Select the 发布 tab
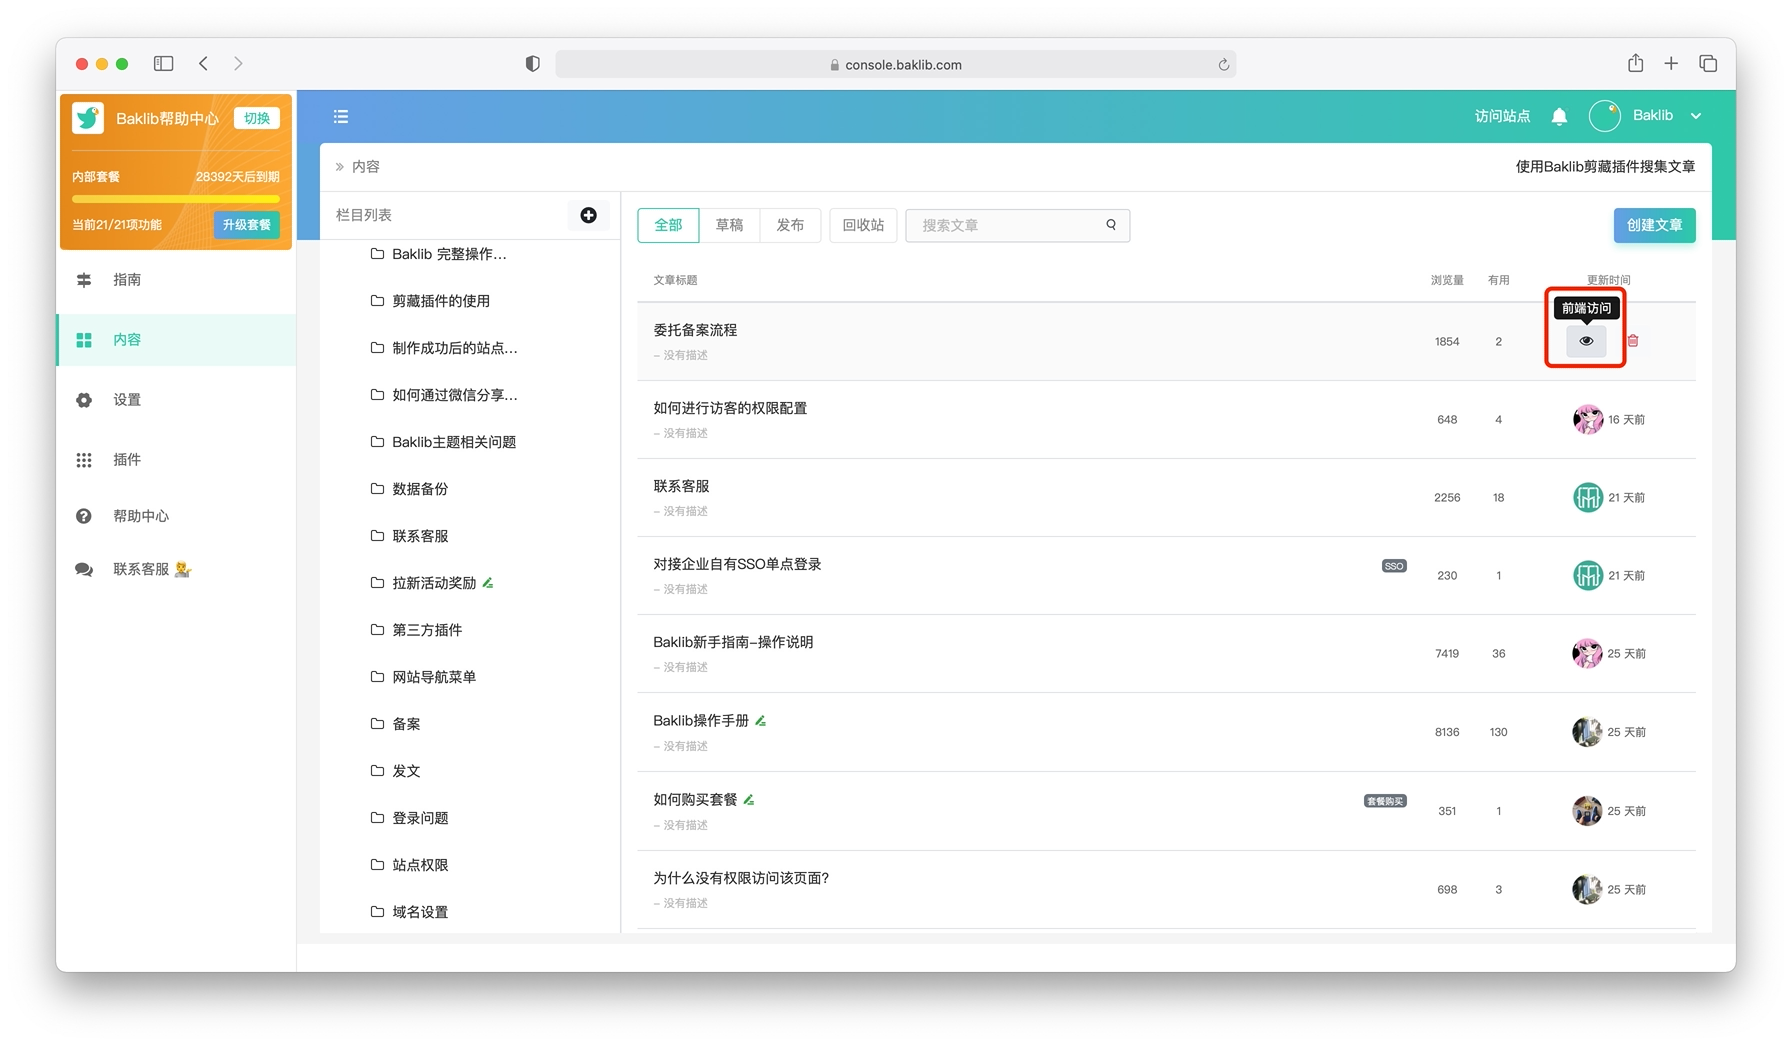1792x1046 pixels. point(790,225)
